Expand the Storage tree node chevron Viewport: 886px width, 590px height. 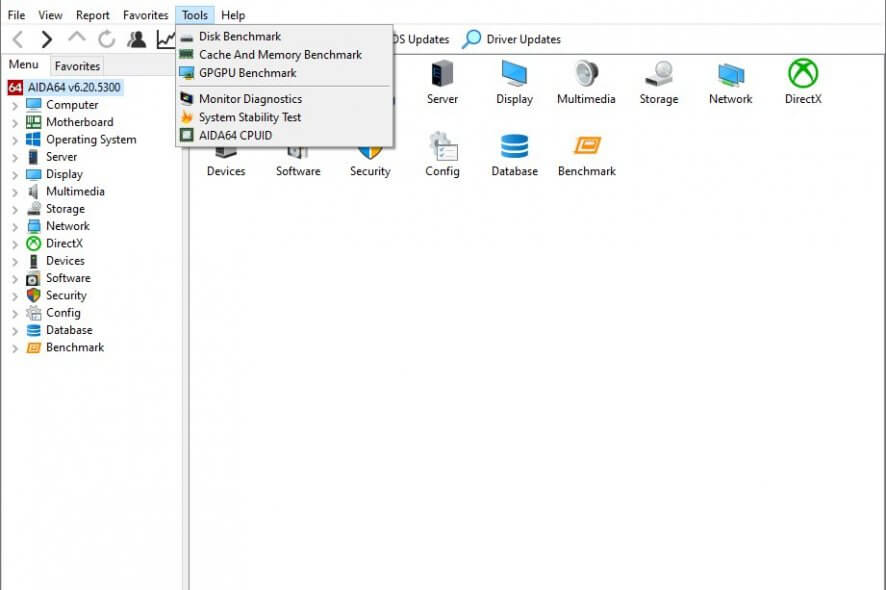pyautogui.click(x=15, y=210)
